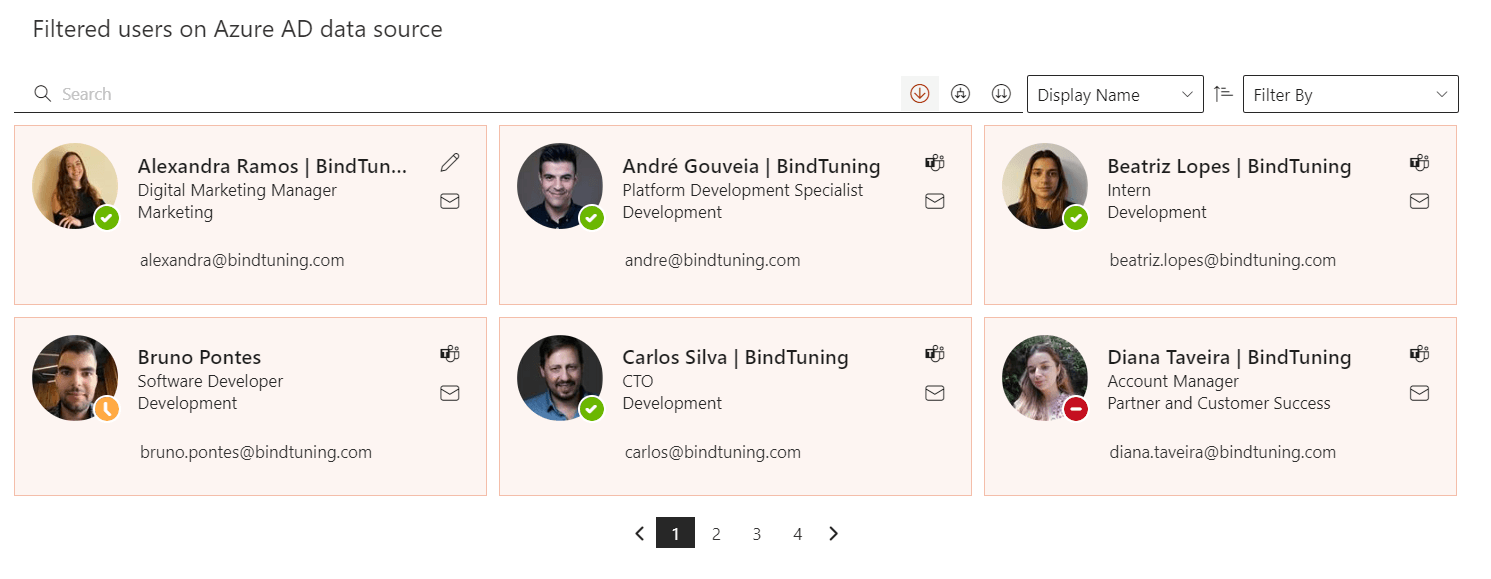The width and height of the screenshot is (1491, 579).
Task: Open Teams chat with André Gouveia
Action: click(x=935, y=162)
